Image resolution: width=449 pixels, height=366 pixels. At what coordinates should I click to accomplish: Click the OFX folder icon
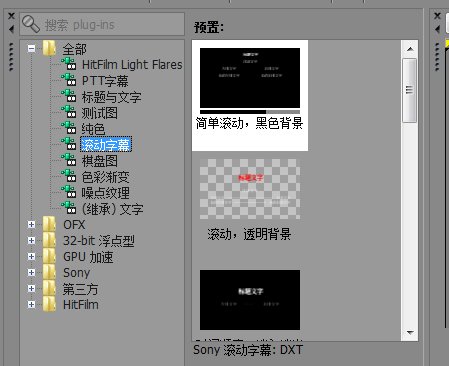49,224
